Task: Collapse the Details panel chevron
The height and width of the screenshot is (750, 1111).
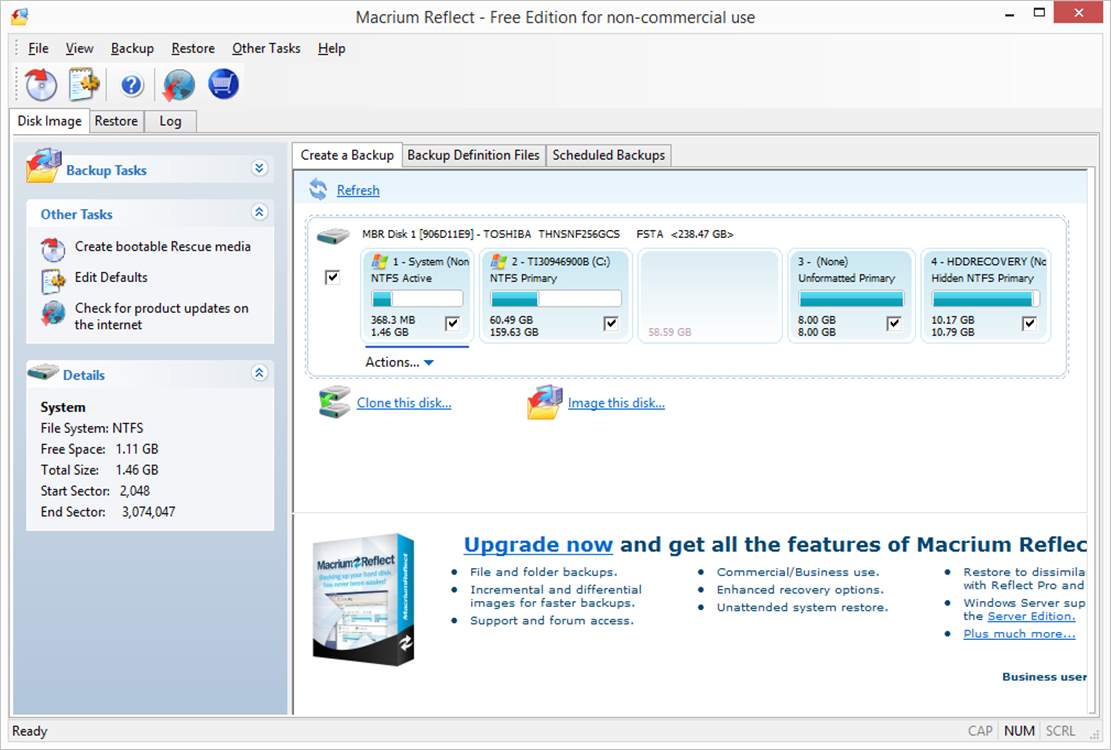Action: click(x=259, y=373)
